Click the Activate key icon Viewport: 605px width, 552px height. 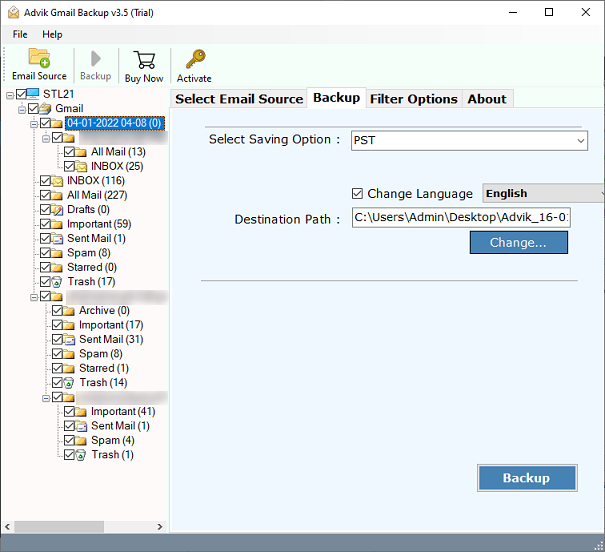195,59
